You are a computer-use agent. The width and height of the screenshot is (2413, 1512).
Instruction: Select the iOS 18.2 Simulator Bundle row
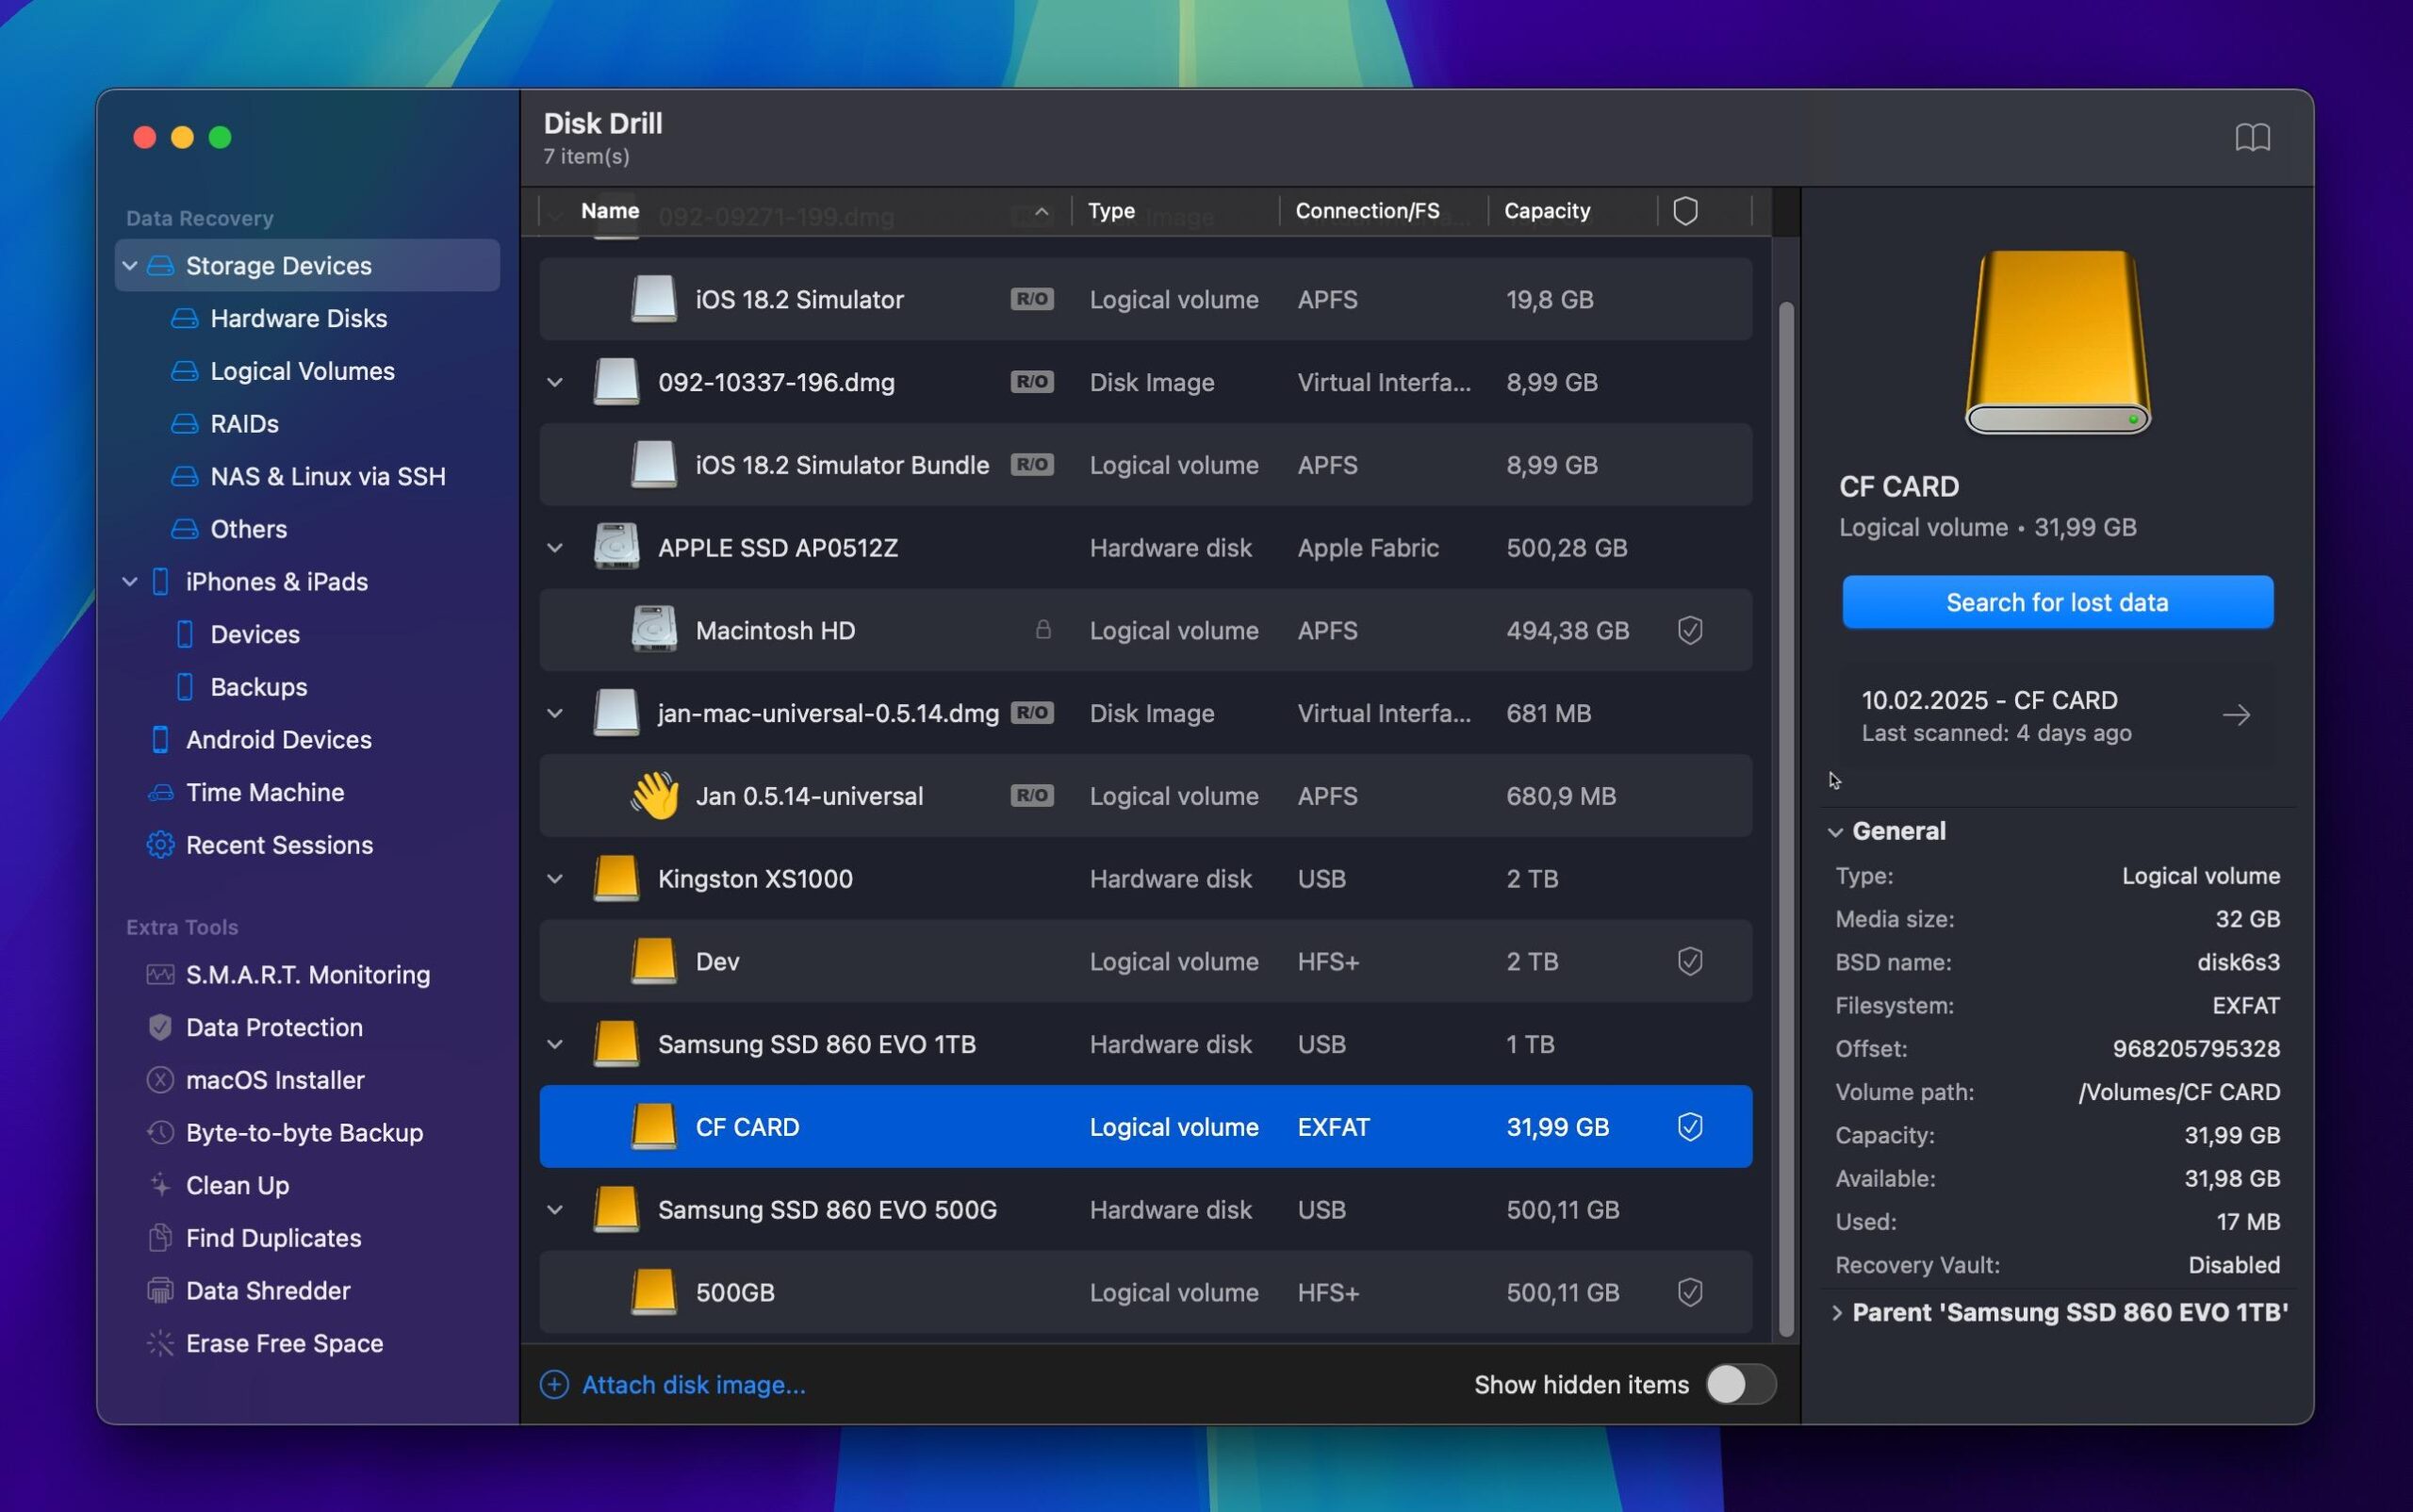tap(1145, 465)
